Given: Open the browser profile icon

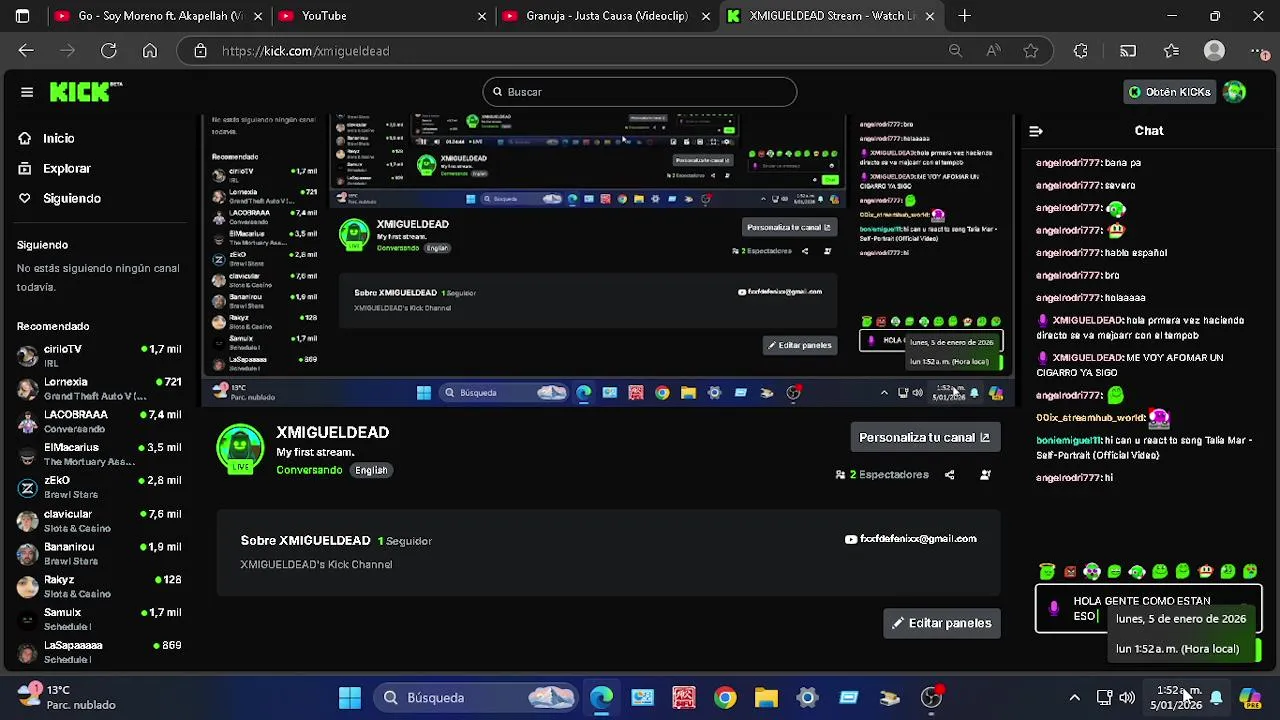Looking at the screenshot, I should [x=1214, y=51].
